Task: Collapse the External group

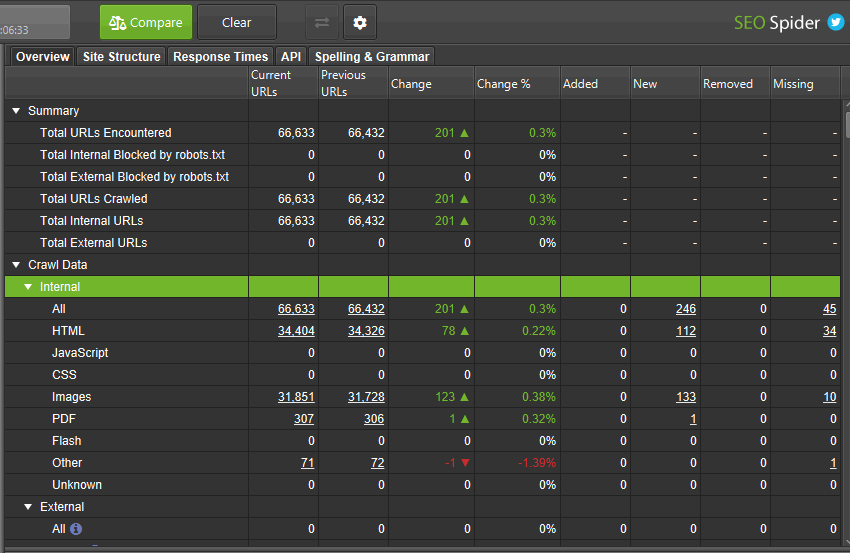Action: click(28, 507)
